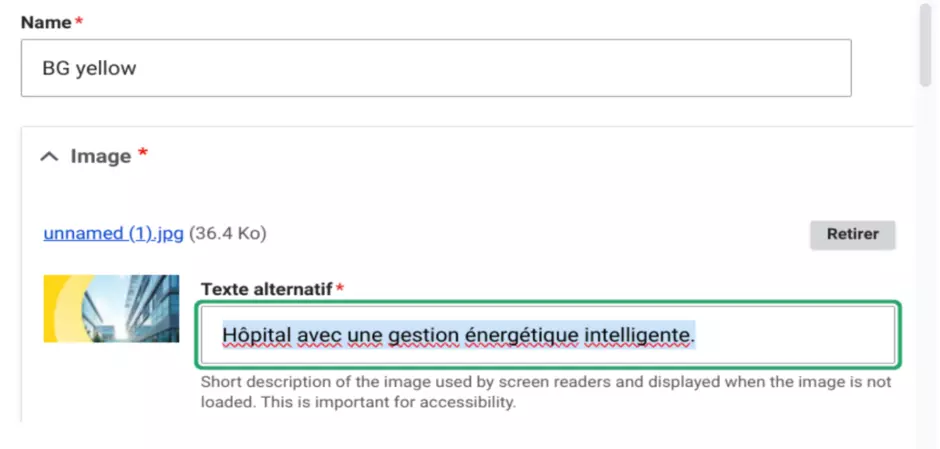The image size is (940, 449).
Task: Click BG yellow text in Name field
Action: point(89,68)
